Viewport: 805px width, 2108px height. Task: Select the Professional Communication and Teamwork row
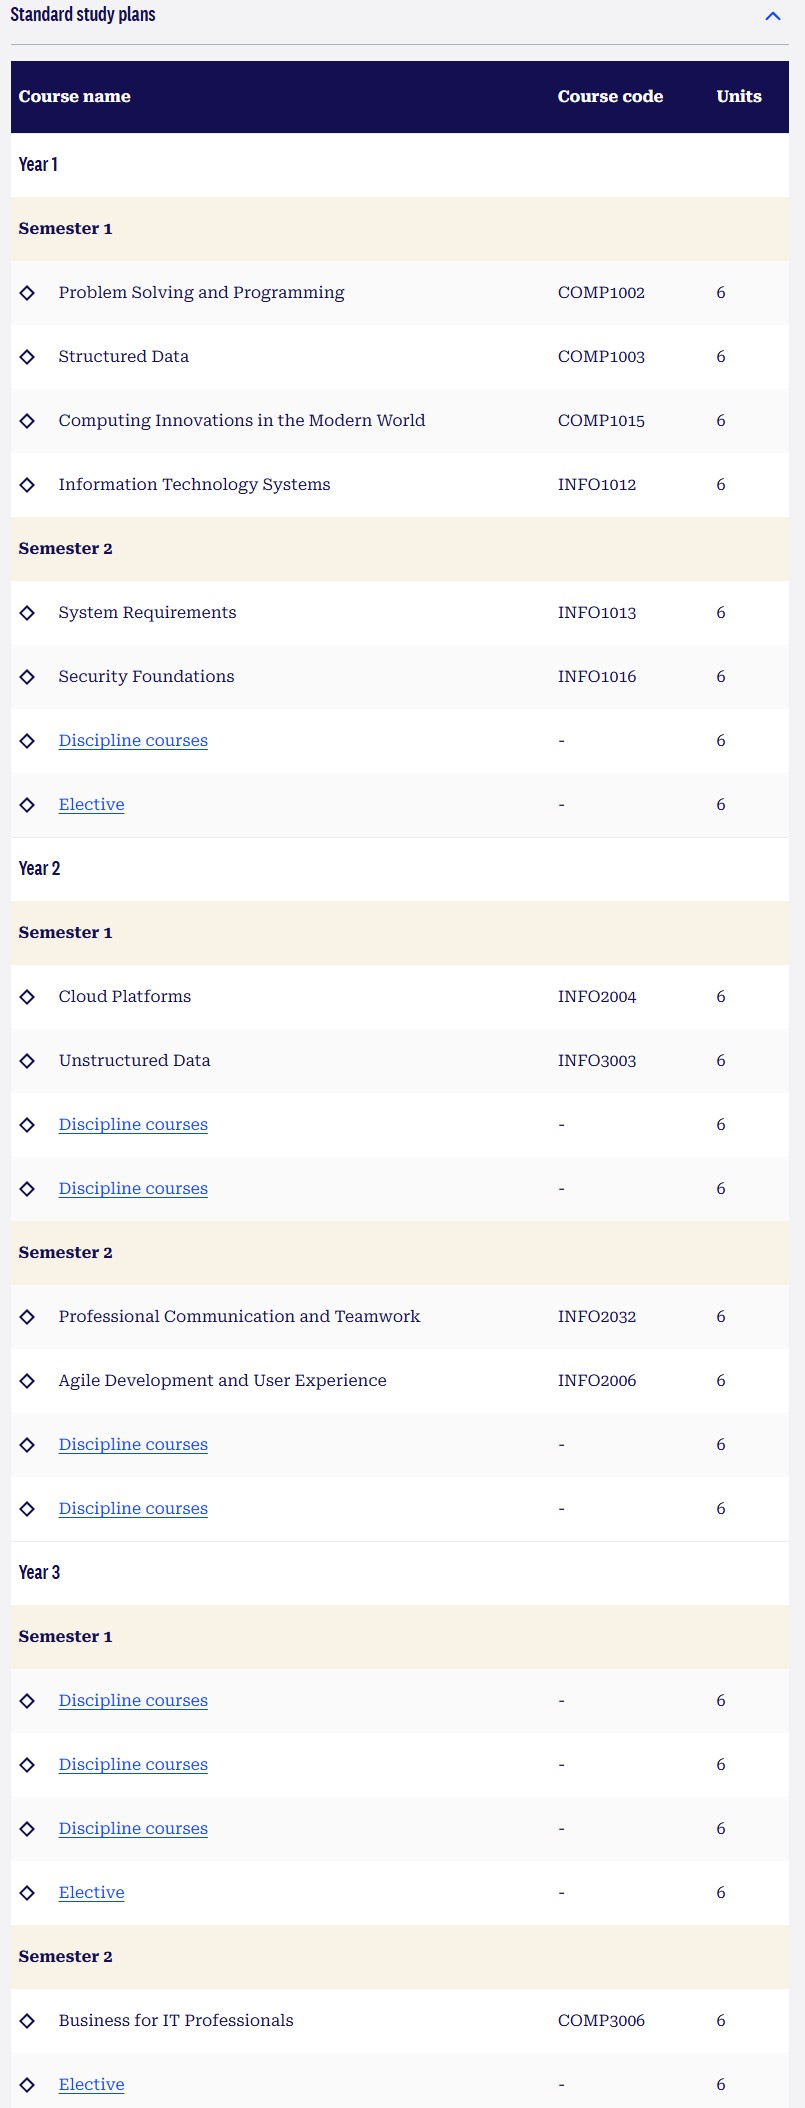(400, 1317)
